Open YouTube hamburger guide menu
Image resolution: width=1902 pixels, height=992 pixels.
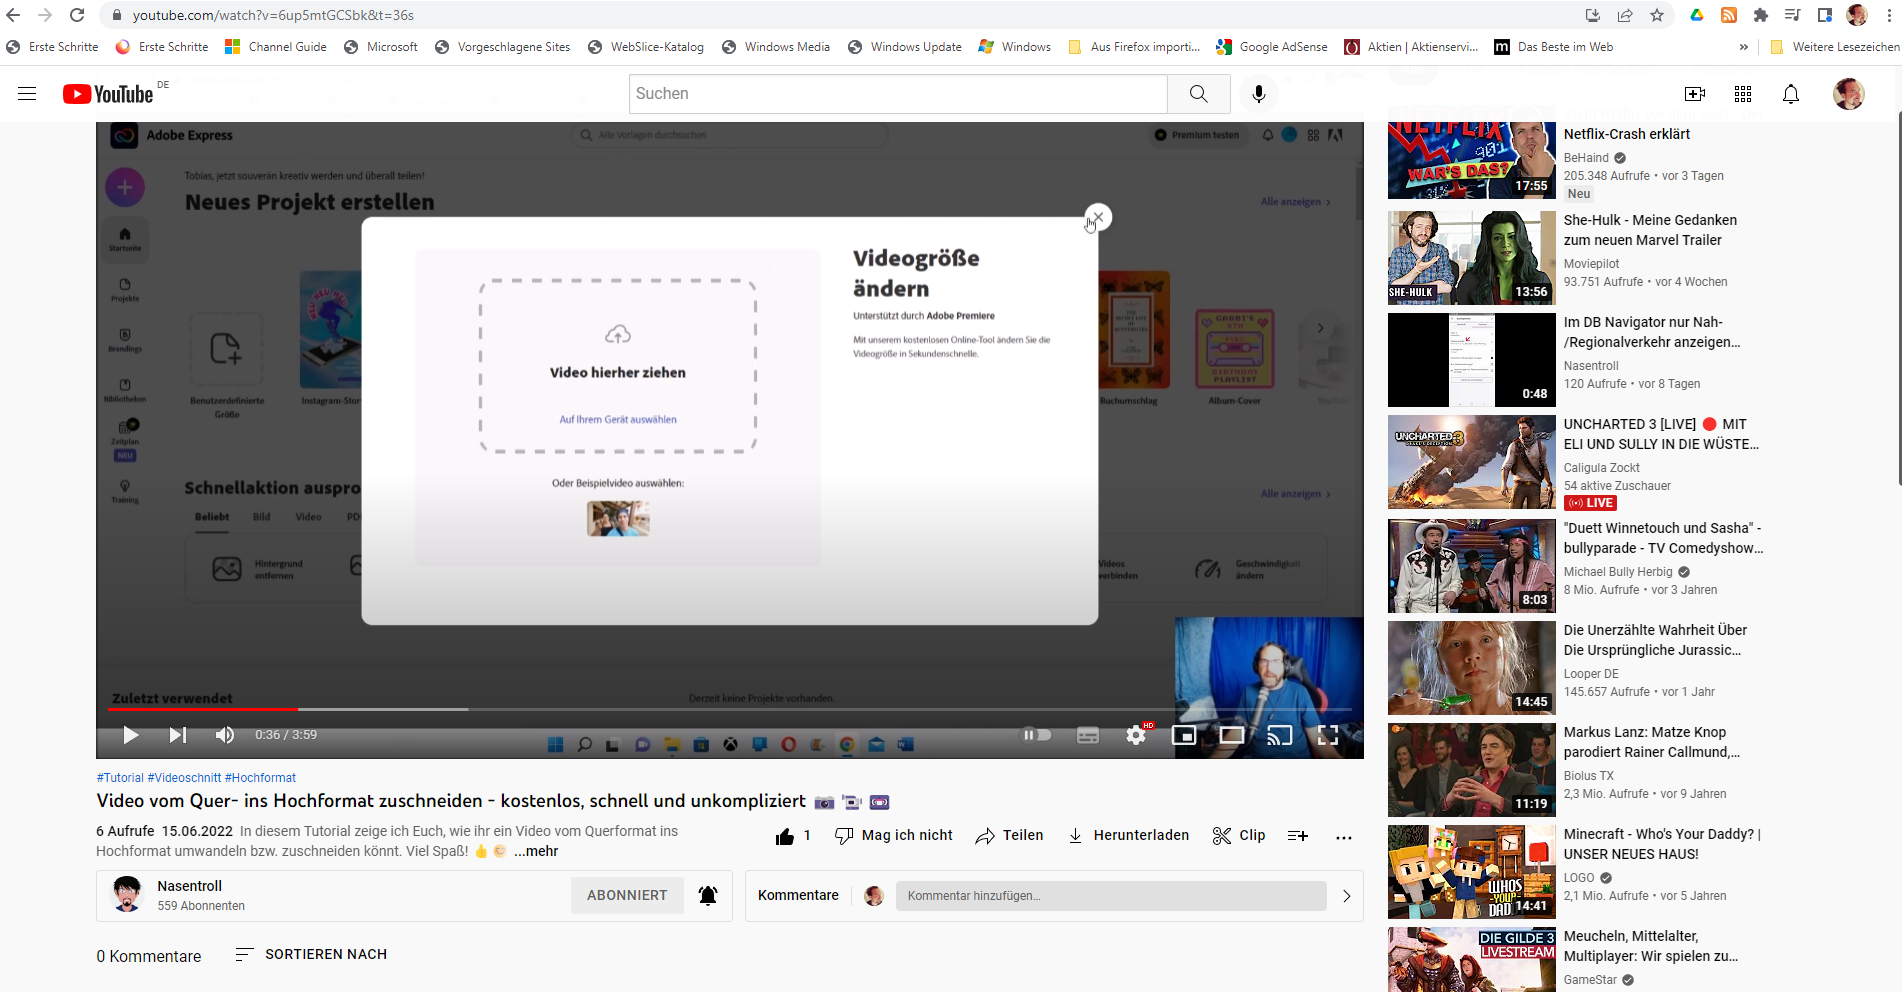coord(27,94)
